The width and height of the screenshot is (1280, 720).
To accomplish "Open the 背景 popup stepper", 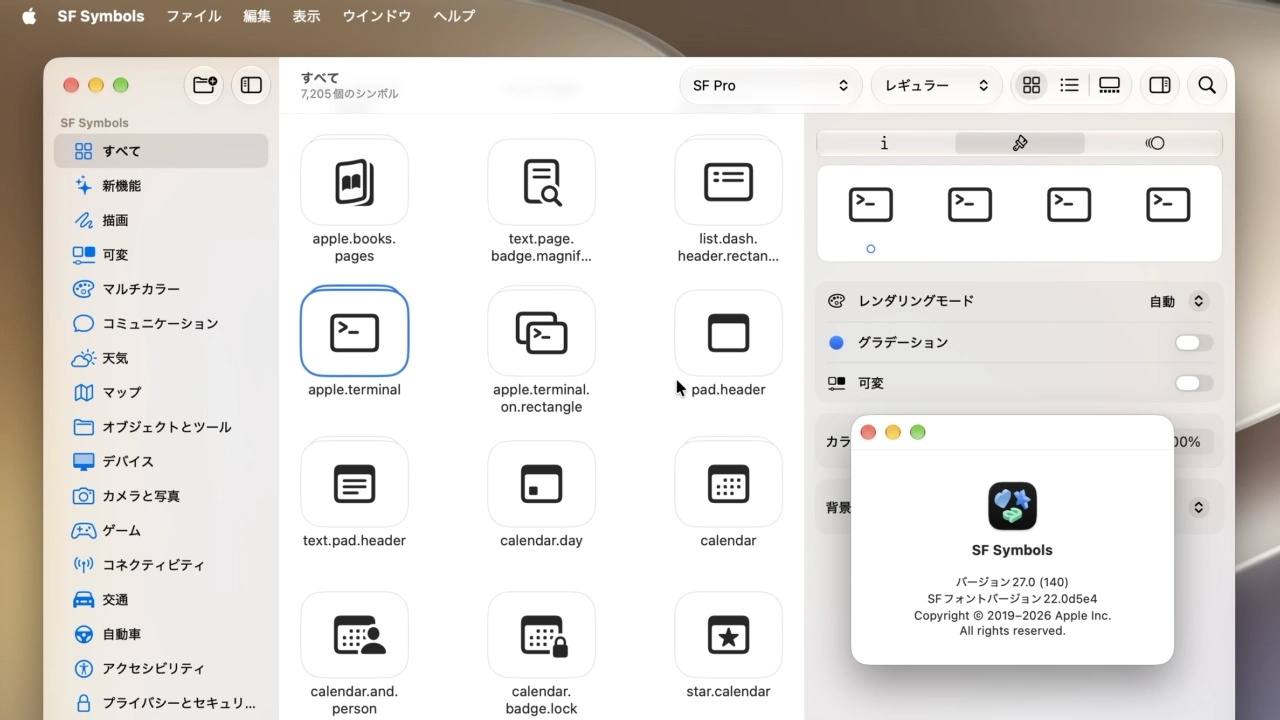I will coord(1198,507).
